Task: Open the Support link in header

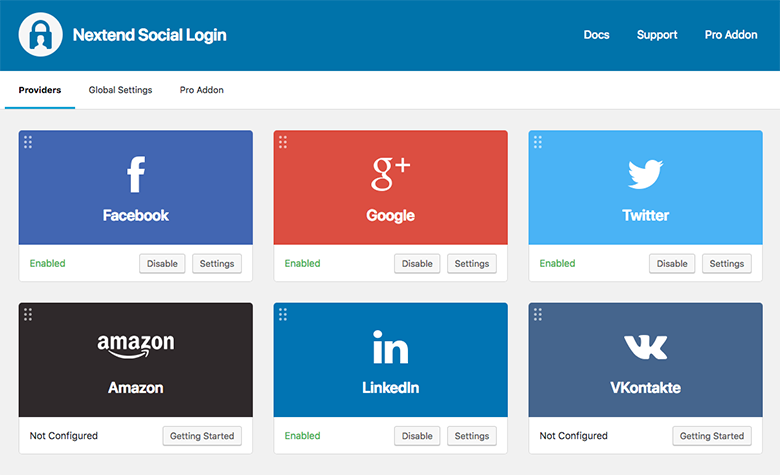Action: pyautogui.click(x=657, y=35)
